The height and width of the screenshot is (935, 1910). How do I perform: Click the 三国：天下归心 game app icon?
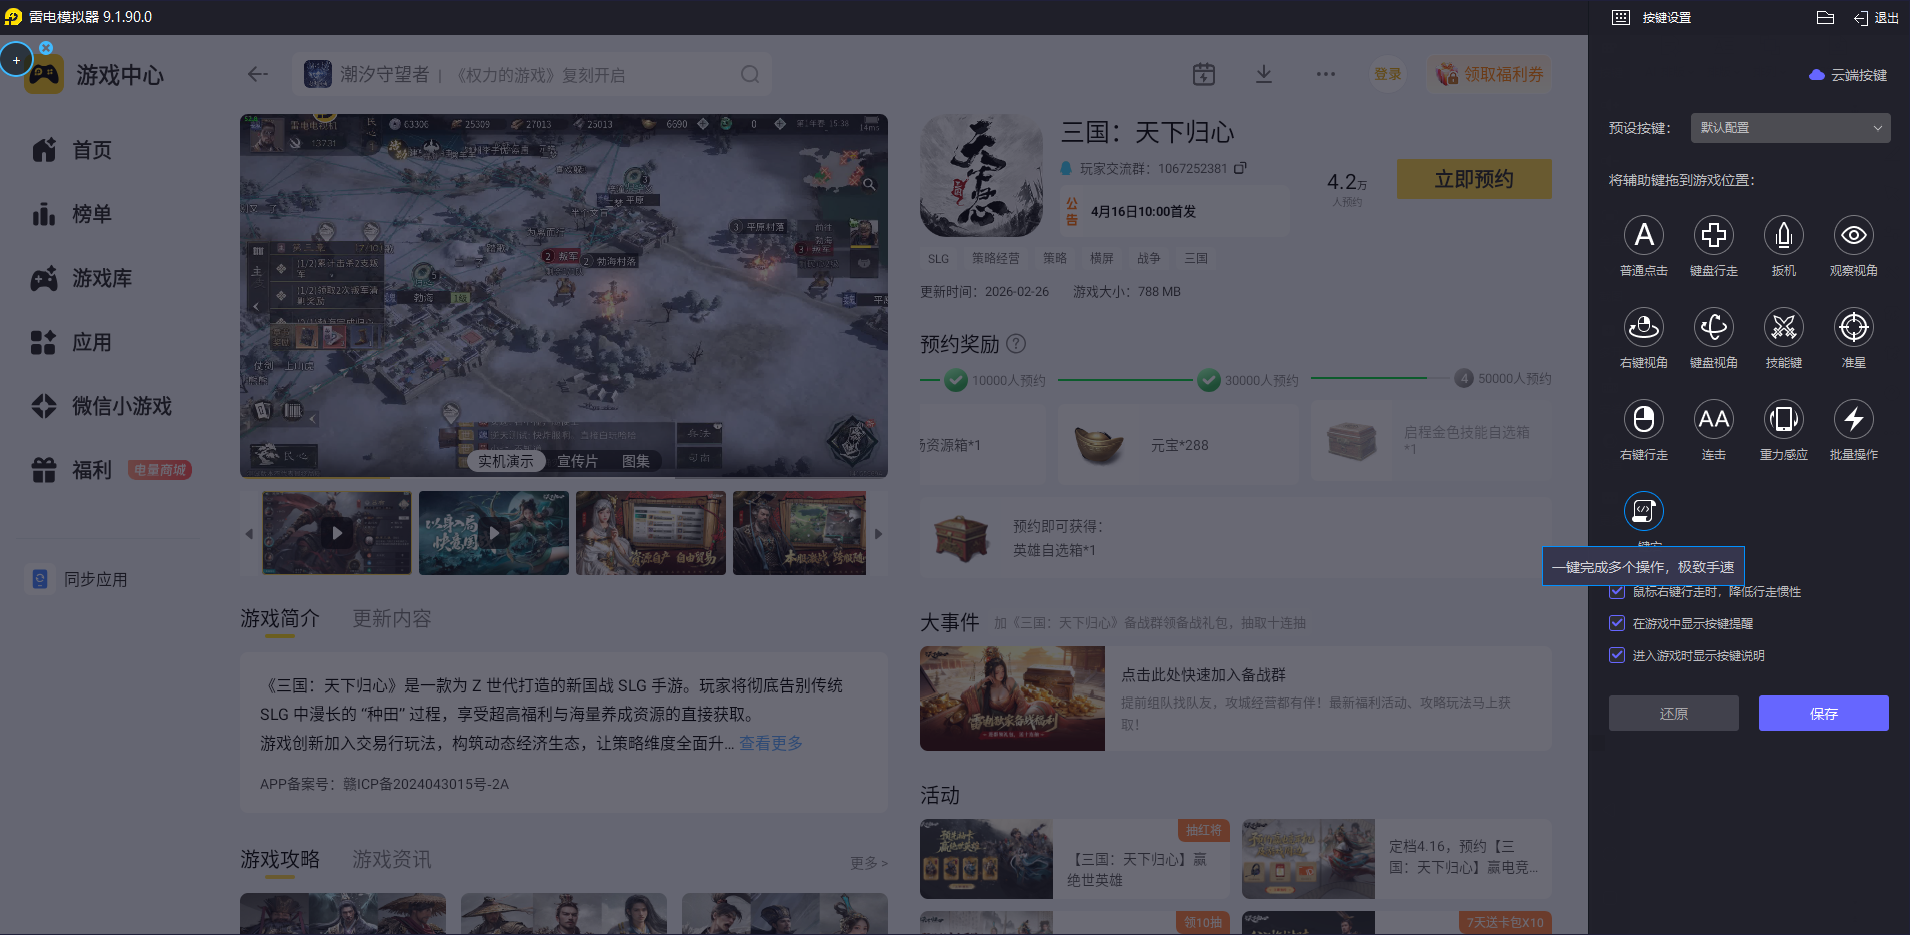[982, 175]
